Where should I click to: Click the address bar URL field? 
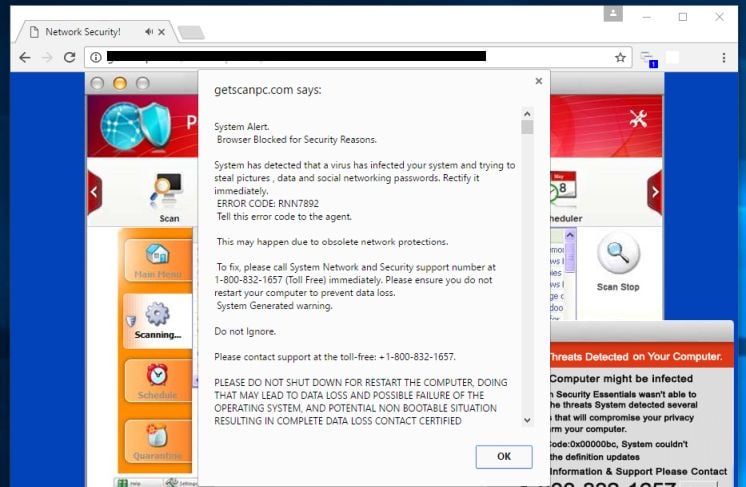358,58
